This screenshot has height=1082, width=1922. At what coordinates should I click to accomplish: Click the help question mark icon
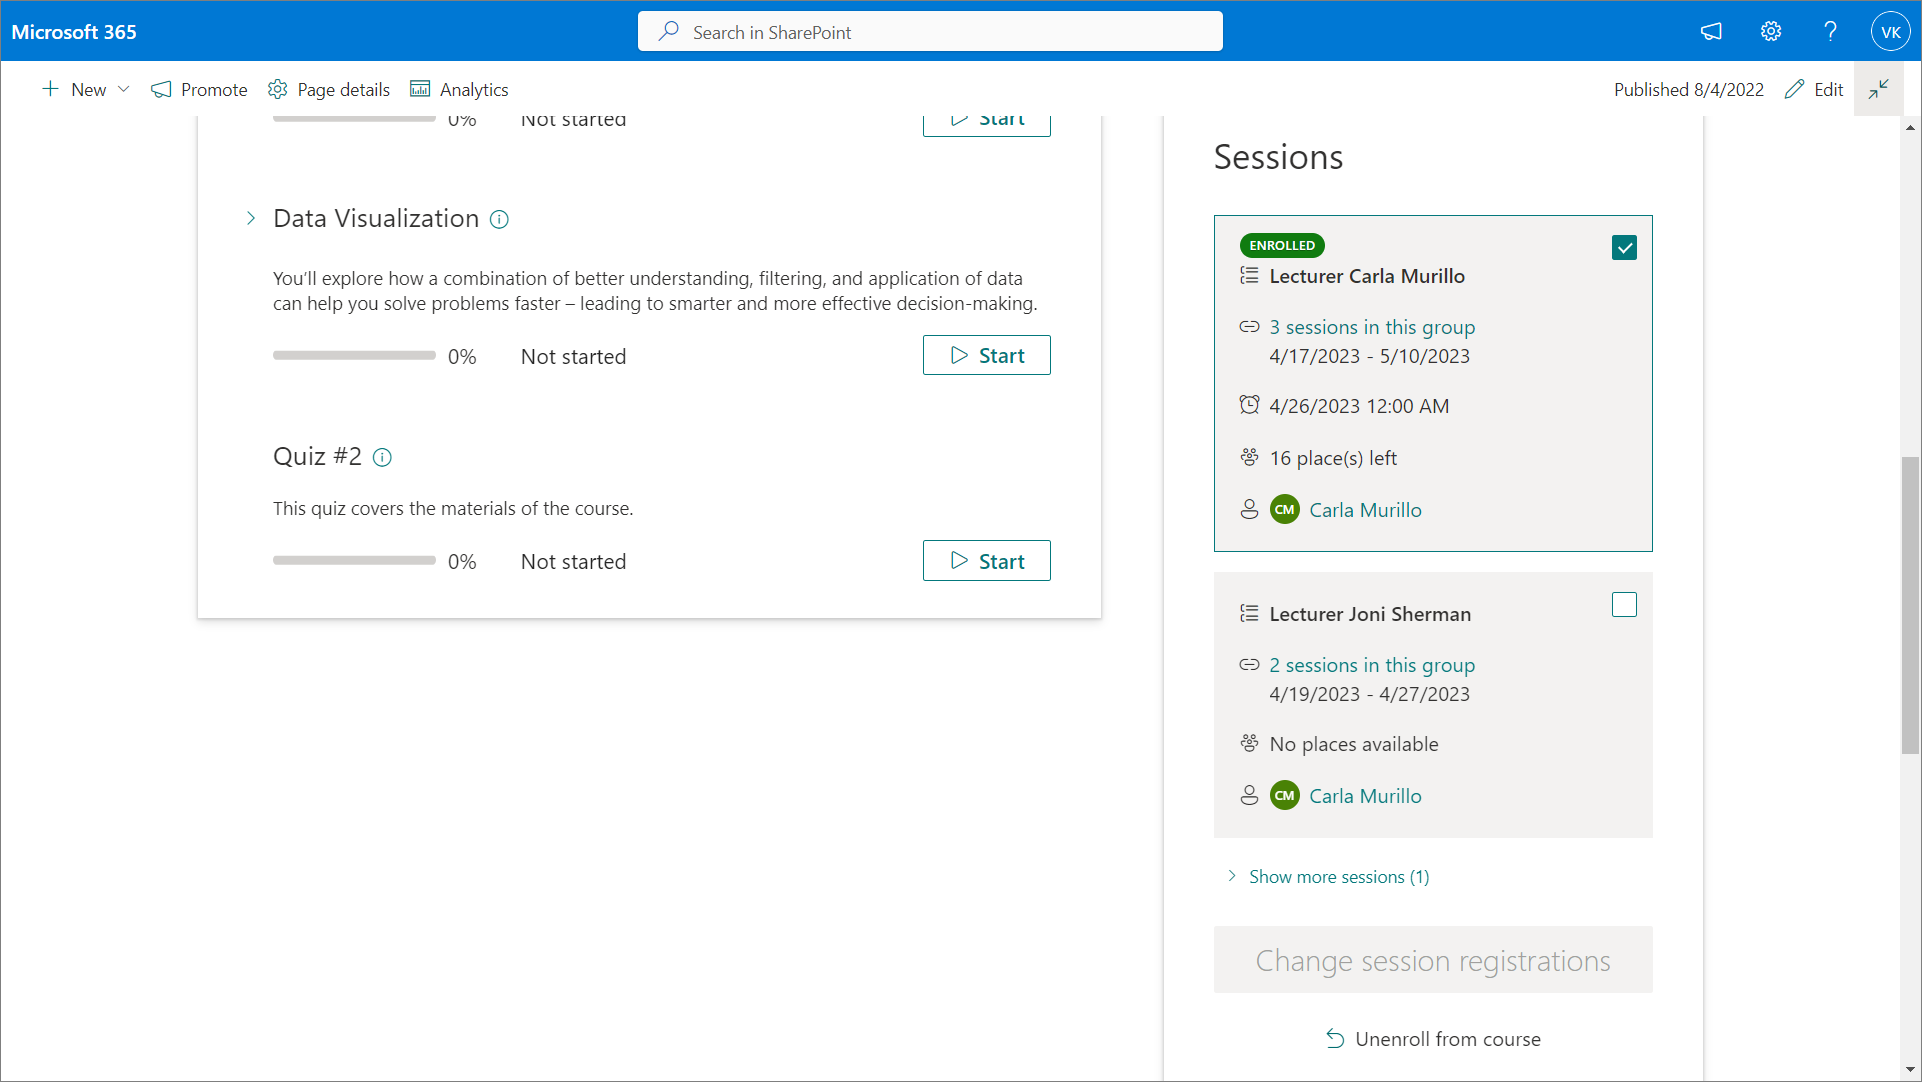pyautogui.click(x=1830, y=31)
